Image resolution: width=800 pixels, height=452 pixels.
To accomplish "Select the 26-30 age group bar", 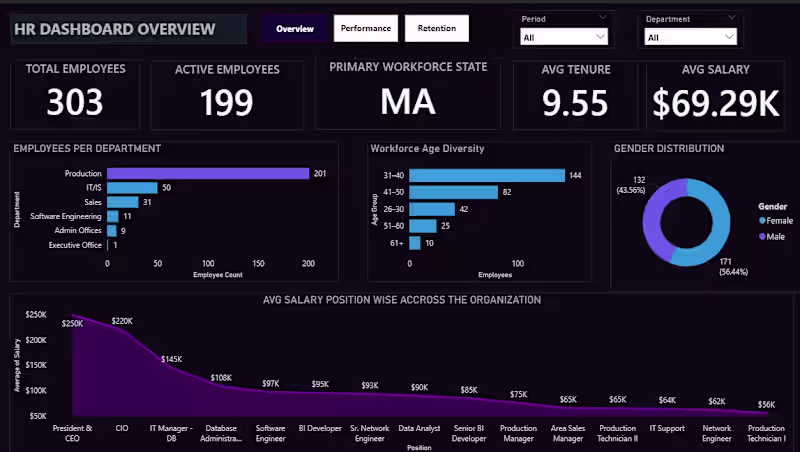I will tap(432, 209).
